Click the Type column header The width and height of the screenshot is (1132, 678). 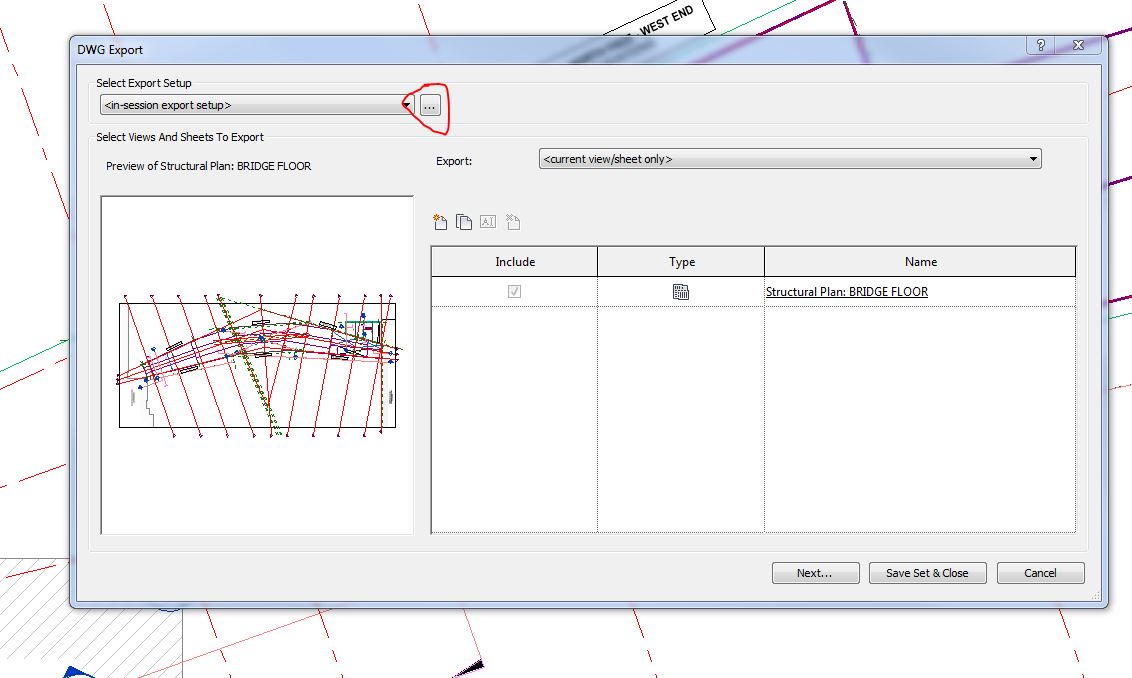[680, 261]
